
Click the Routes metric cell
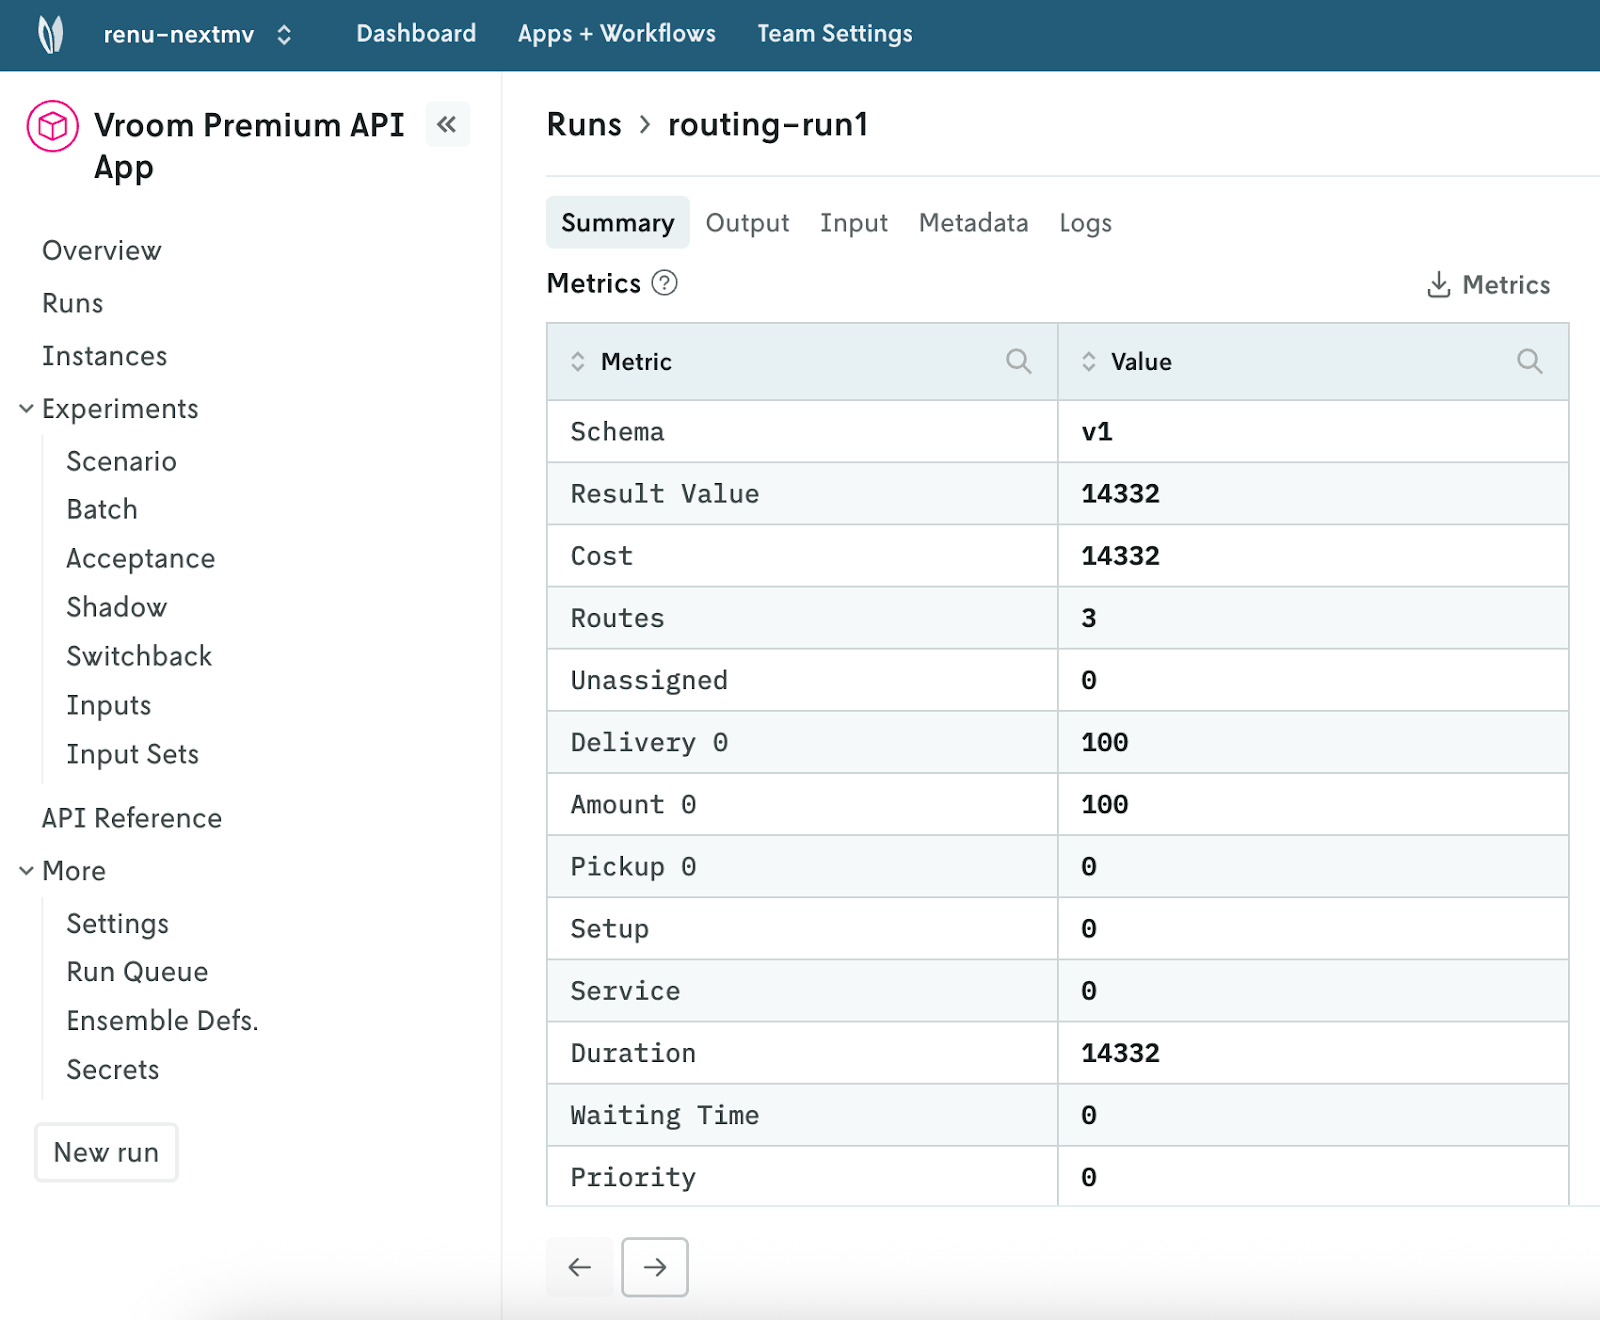(x=802, y=618)
